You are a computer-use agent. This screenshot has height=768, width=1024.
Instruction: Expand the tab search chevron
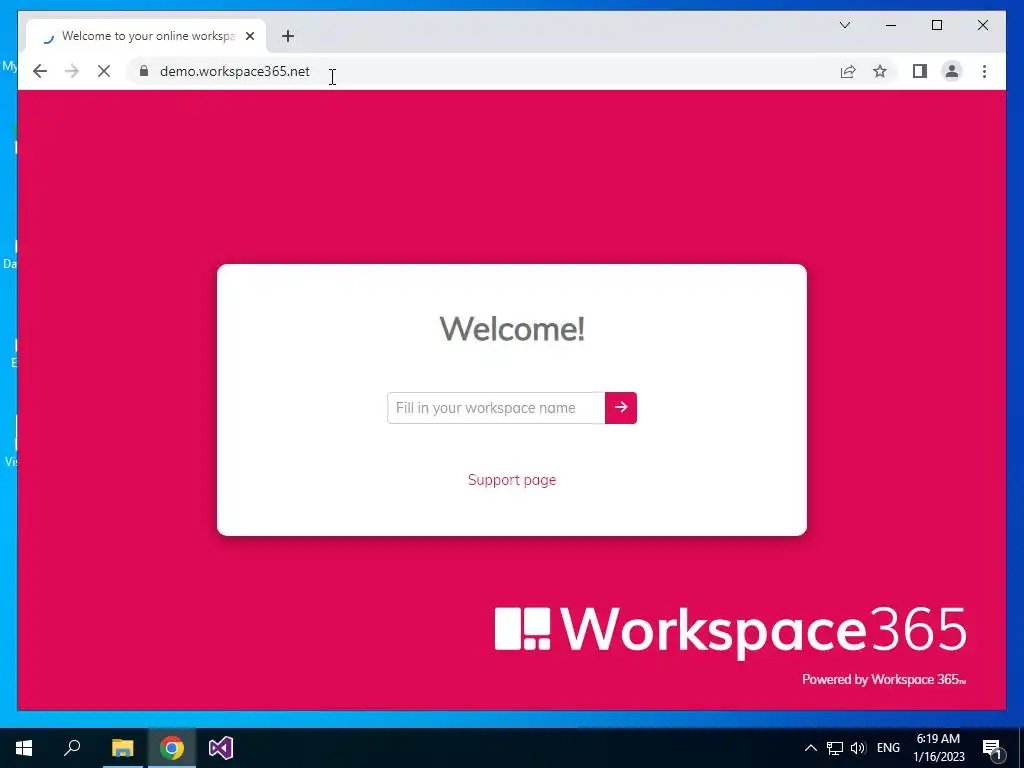(844, 25)
